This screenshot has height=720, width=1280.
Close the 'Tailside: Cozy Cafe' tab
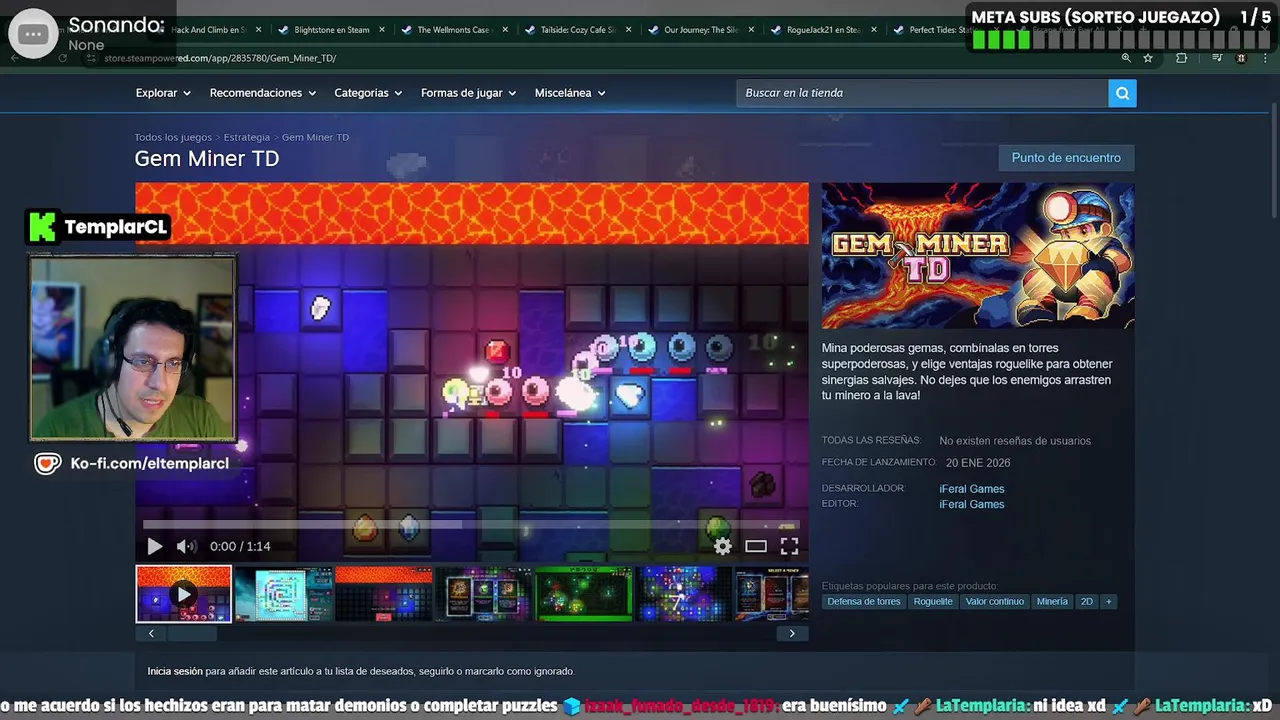click(x=629, y=30)
